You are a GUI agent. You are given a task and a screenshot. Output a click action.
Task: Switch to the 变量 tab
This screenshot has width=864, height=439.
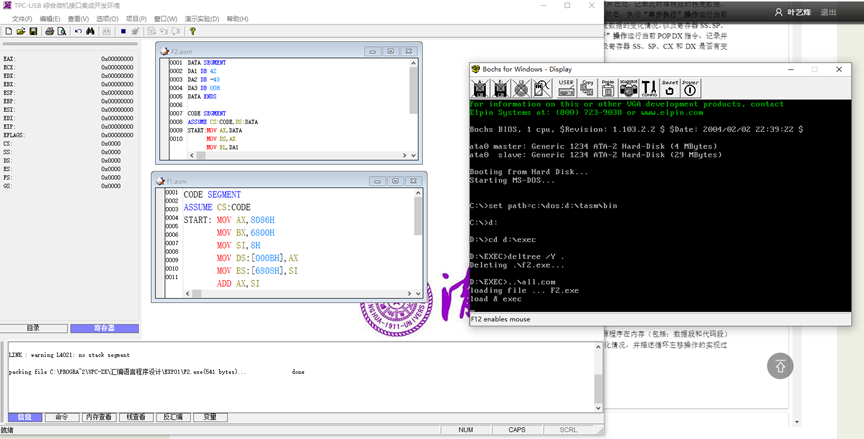(210, 418)
